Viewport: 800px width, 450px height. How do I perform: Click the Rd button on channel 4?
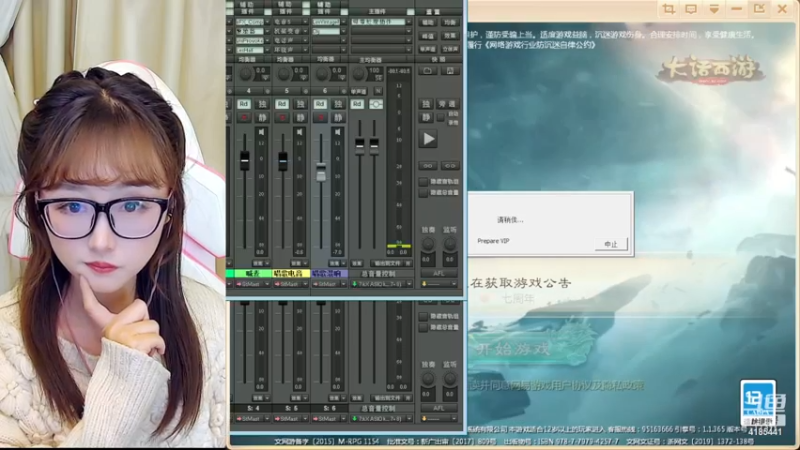[x=244, y=104]
